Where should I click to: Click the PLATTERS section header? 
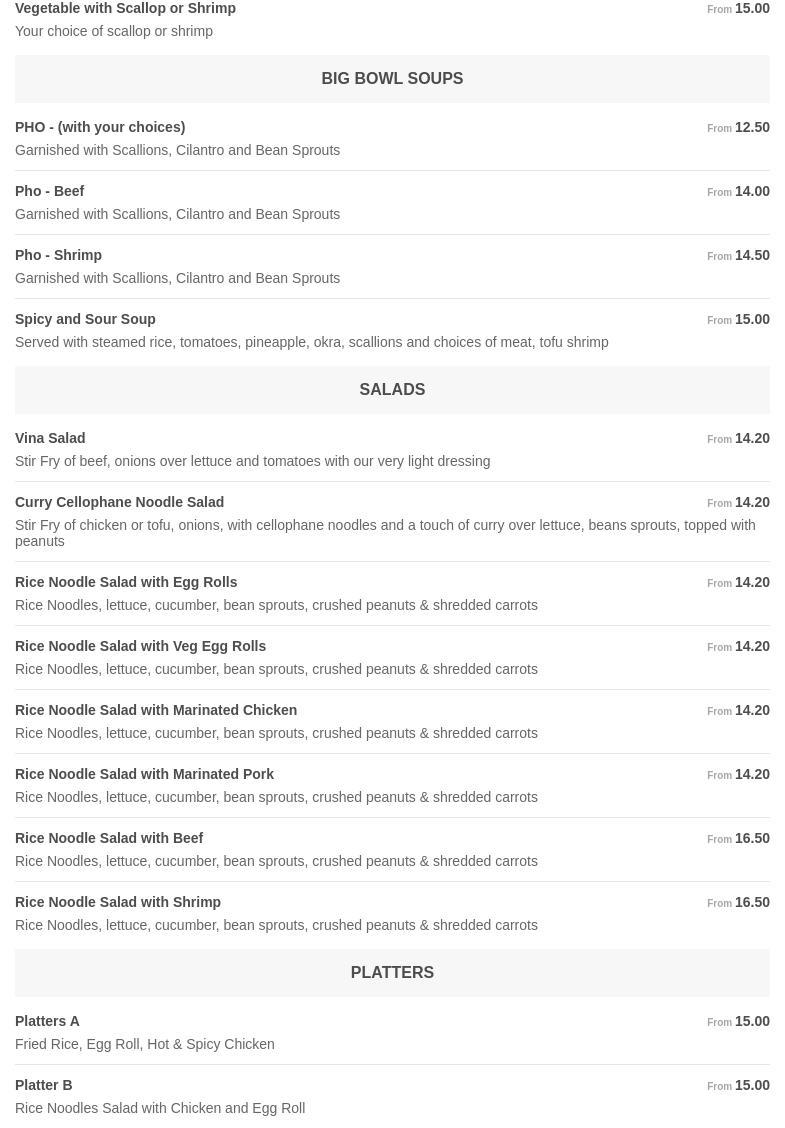coord(392,972)
